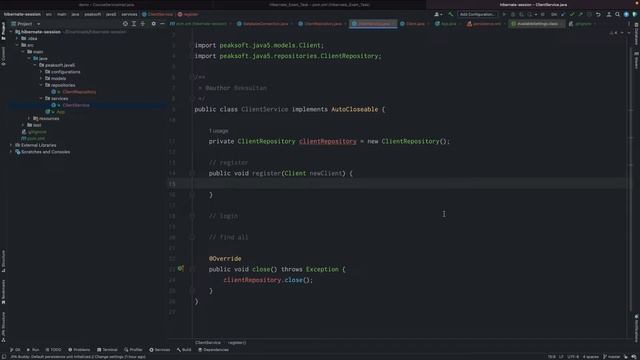Switch to the pom.xml editor tab

pyautogui.click(x=199, y=24)
